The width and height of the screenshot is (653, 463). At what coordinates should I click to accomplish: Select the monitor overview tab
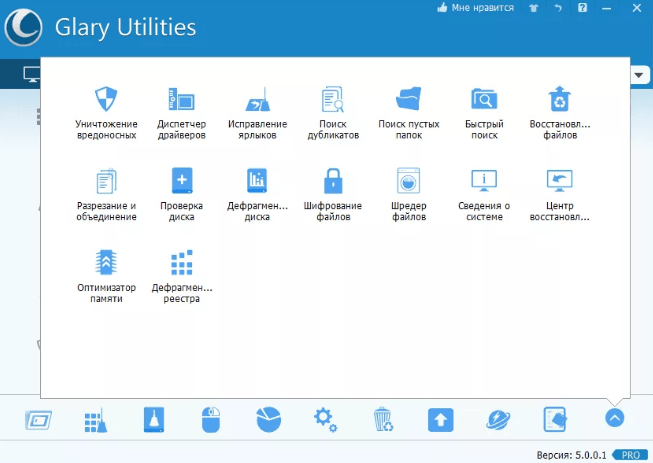pos(32,75)
